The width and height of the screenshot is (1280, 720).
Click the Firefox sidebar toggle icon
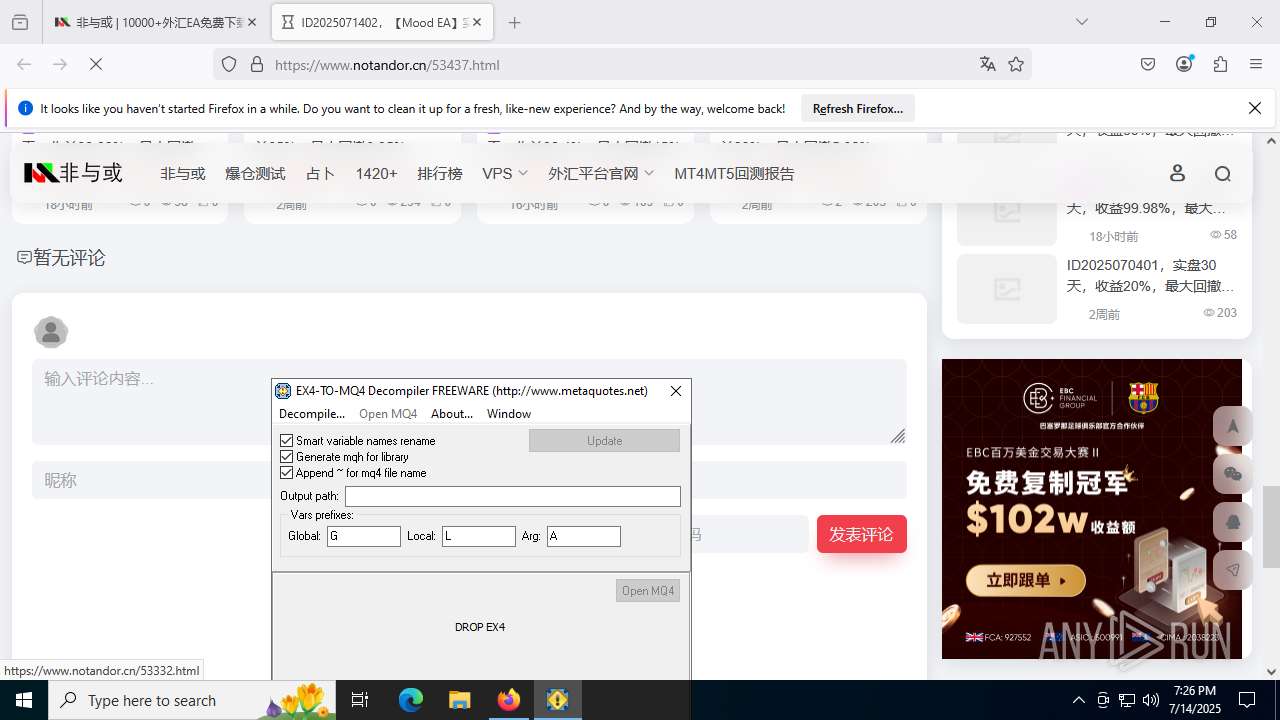(x=20, y=22)
